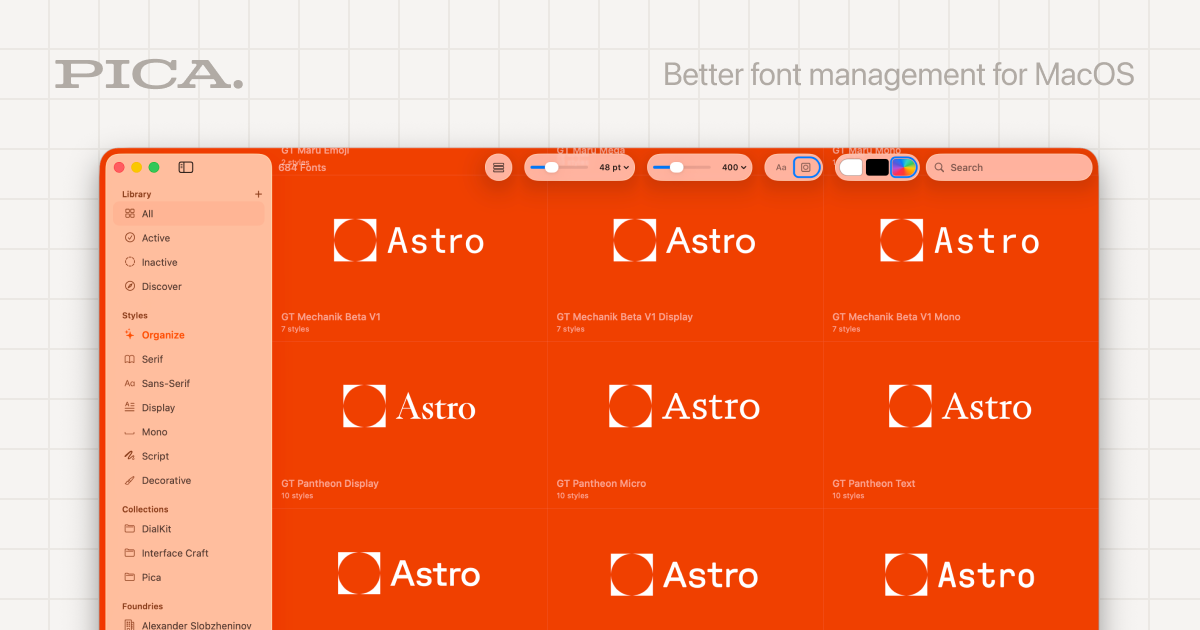The height and width of the screenshot is (630, 1200).
Task: Pick the rainbow color swatch
Action: pos(903,167)
